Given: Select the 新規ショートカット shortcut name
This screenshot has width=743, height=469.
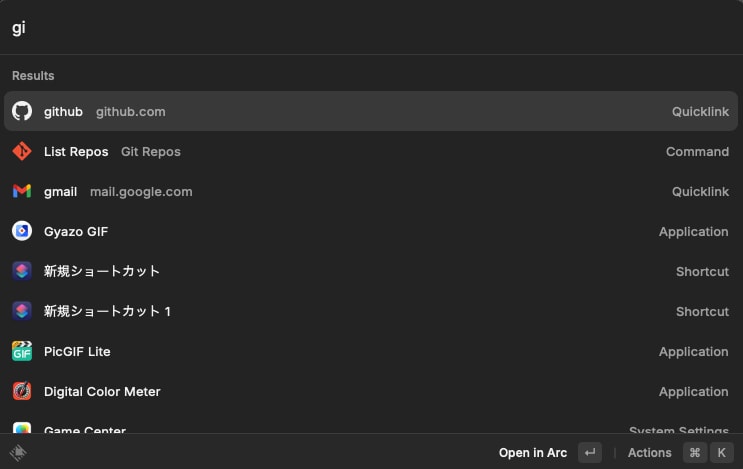Looking at the screenshot, I should point(102,271).
